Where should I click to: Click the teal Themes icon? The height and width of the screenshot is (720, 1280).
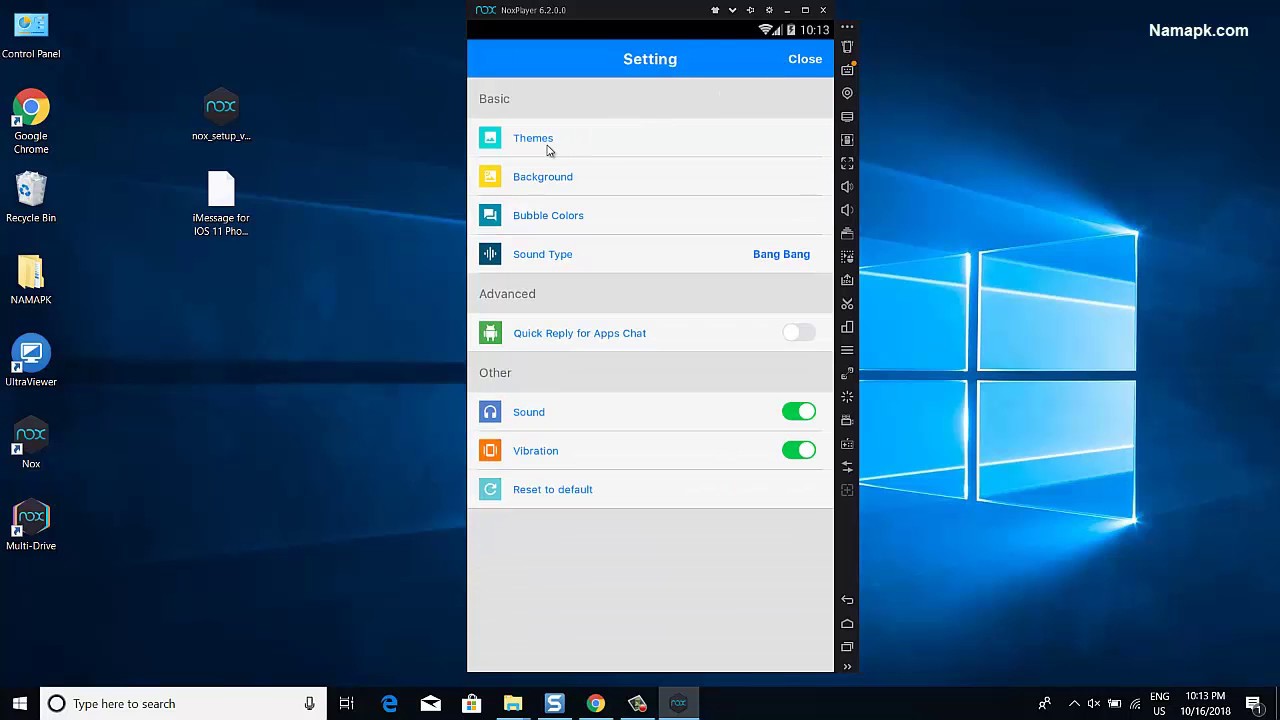[x=490, y=138]
